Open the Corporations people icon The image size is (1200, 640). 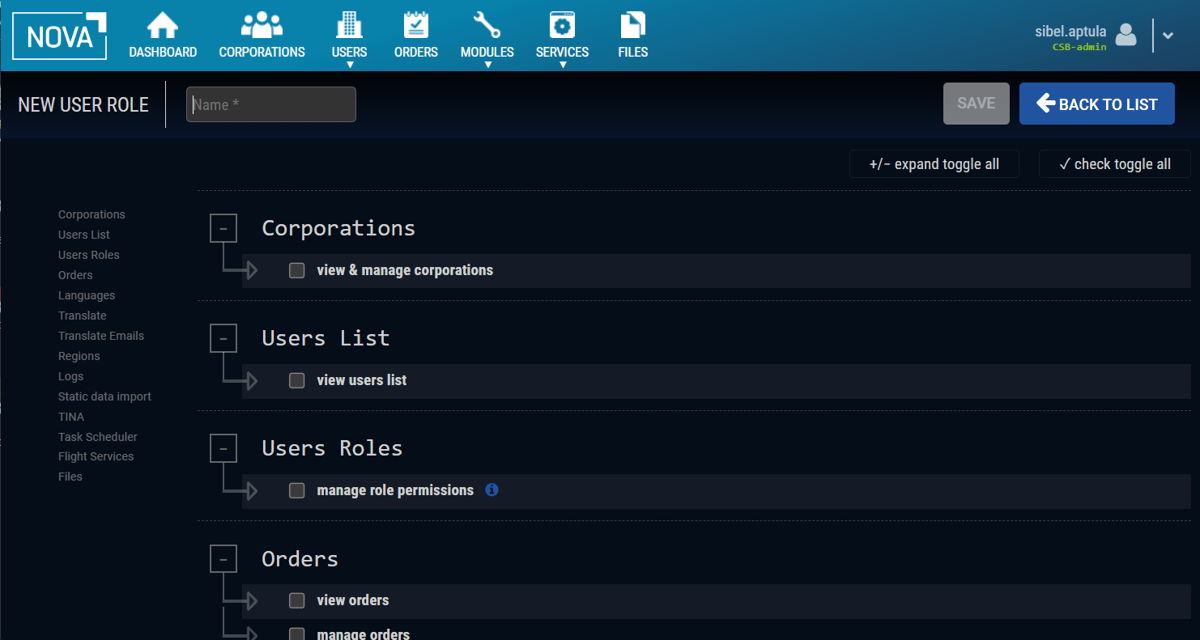(262, 25)
